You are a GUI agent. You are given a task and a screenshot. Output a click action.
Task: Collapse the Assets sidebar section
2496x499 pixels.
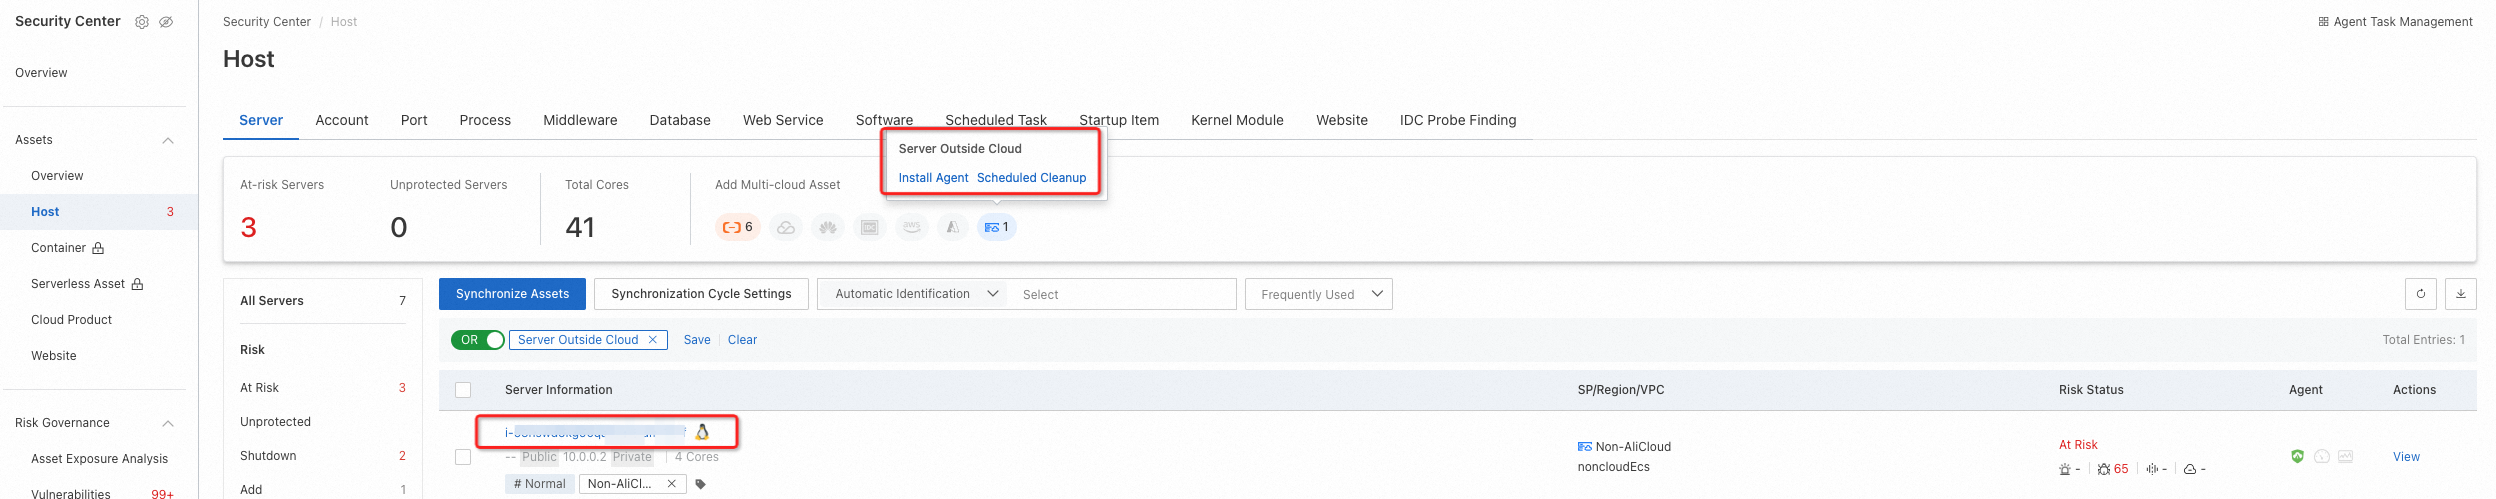click(168, 140)
